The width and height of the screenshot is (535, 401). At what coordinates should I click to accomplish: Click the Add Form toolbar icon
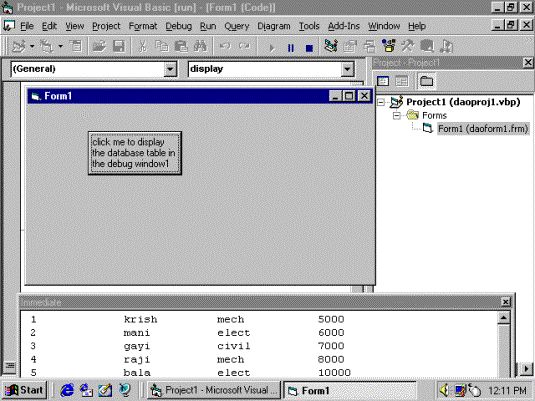(47, 46)
